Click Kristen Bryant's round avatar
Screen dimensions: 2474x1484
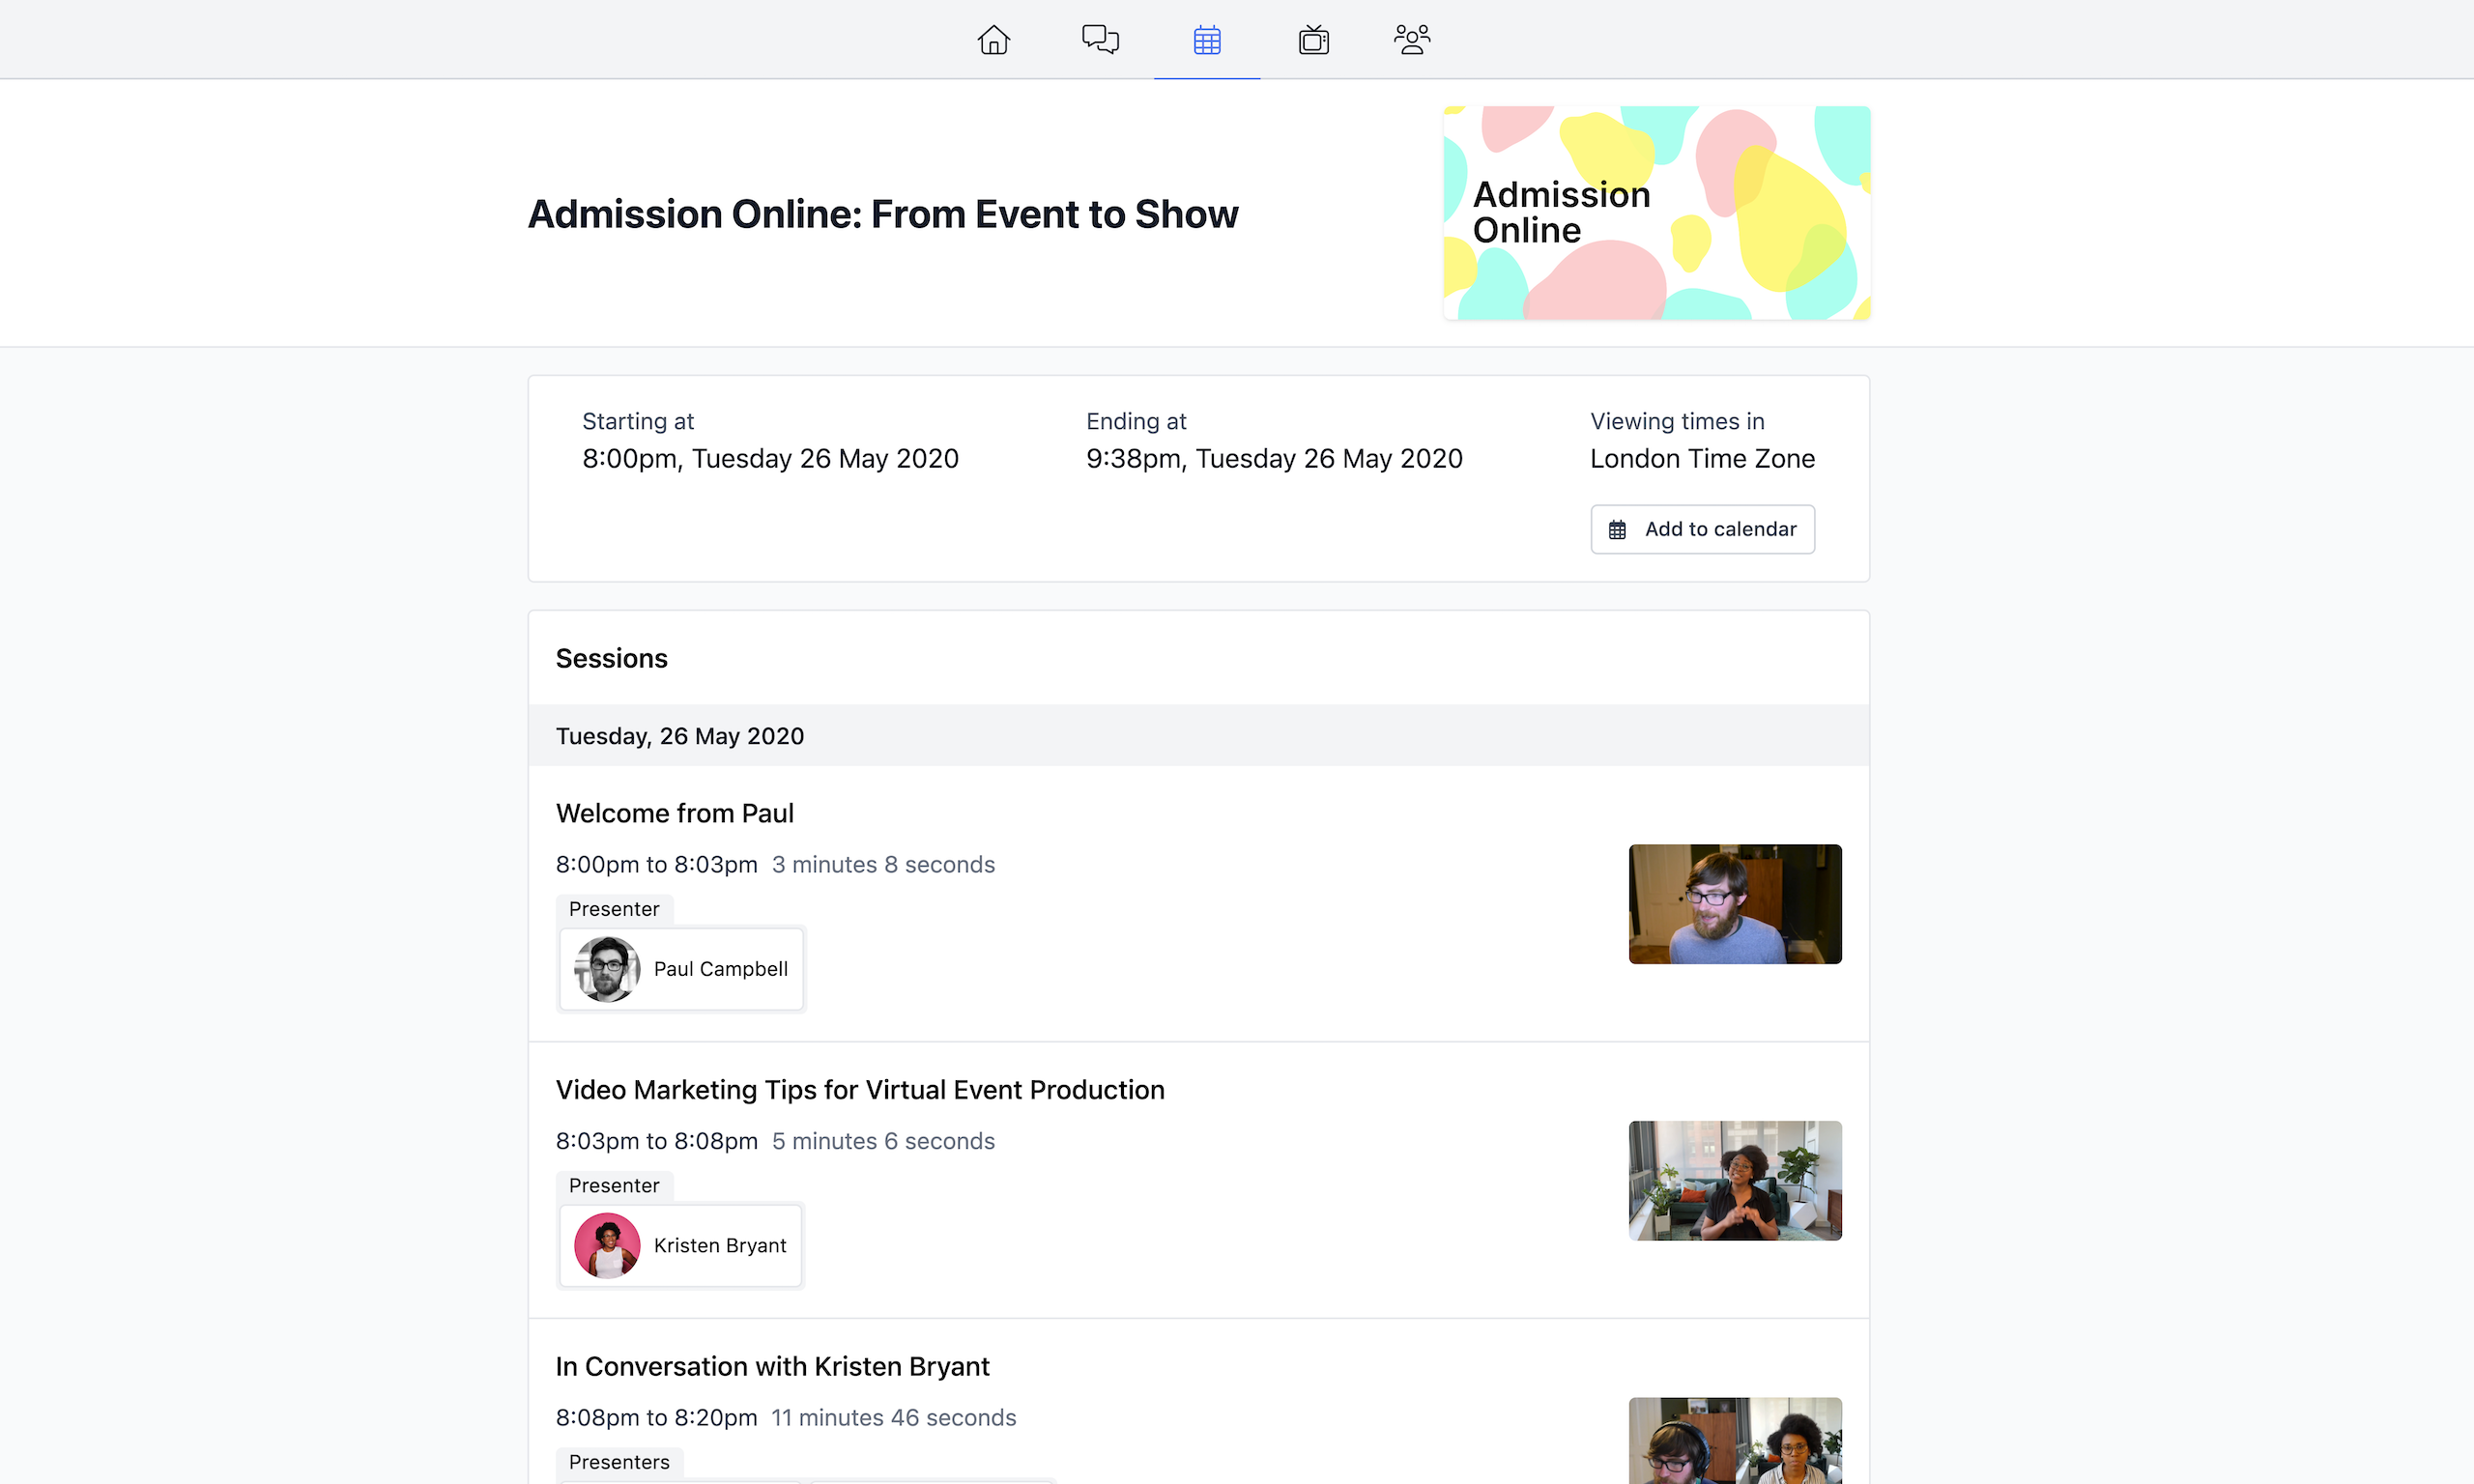[606, 1245]
